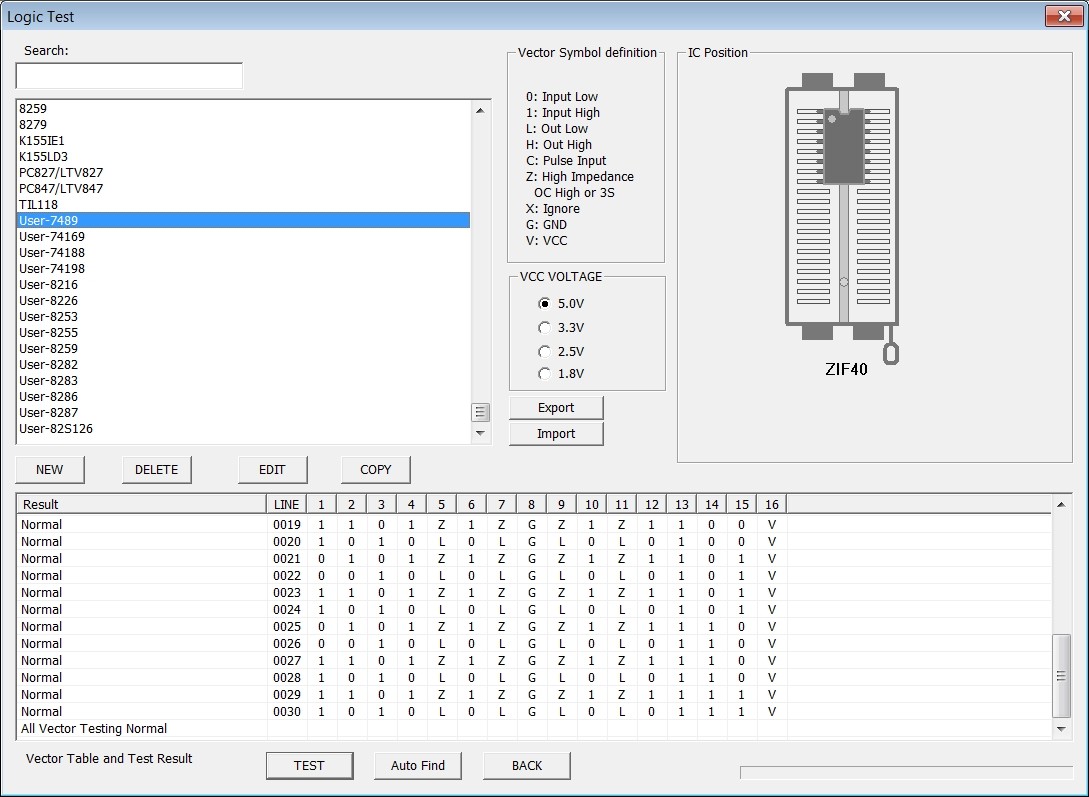
Task: Export the vector table
Action: click(x=556, y=408)
